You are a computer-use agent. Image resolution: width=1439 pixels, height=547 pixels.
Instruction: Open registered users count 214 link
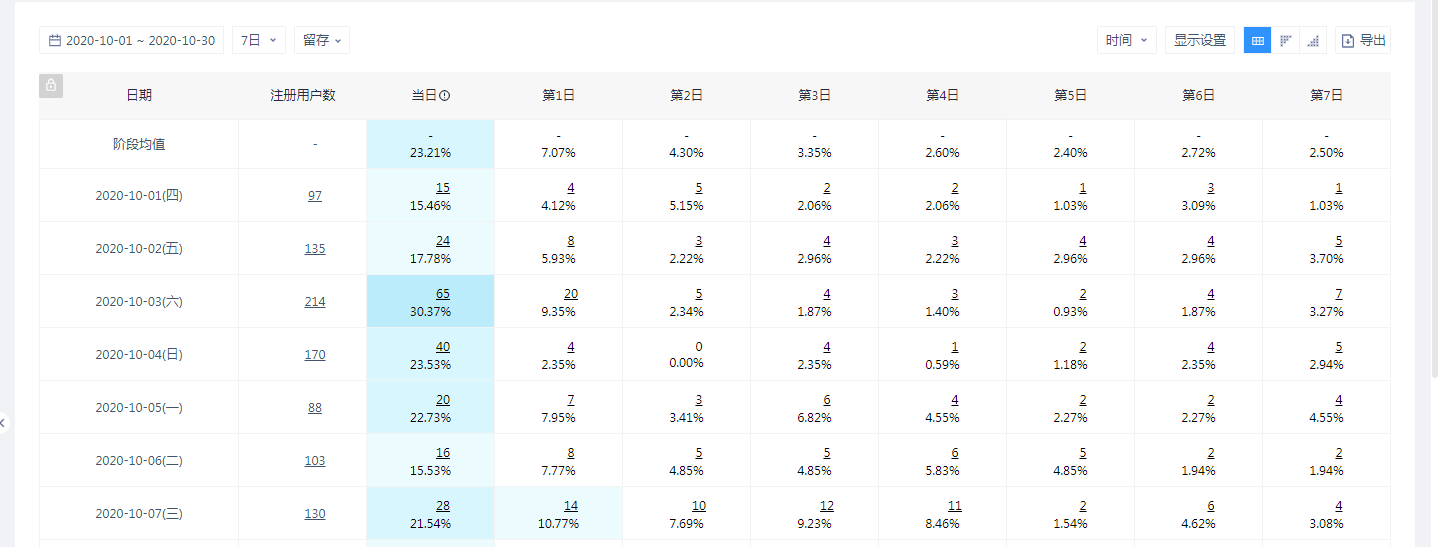[x=315, y=301]
